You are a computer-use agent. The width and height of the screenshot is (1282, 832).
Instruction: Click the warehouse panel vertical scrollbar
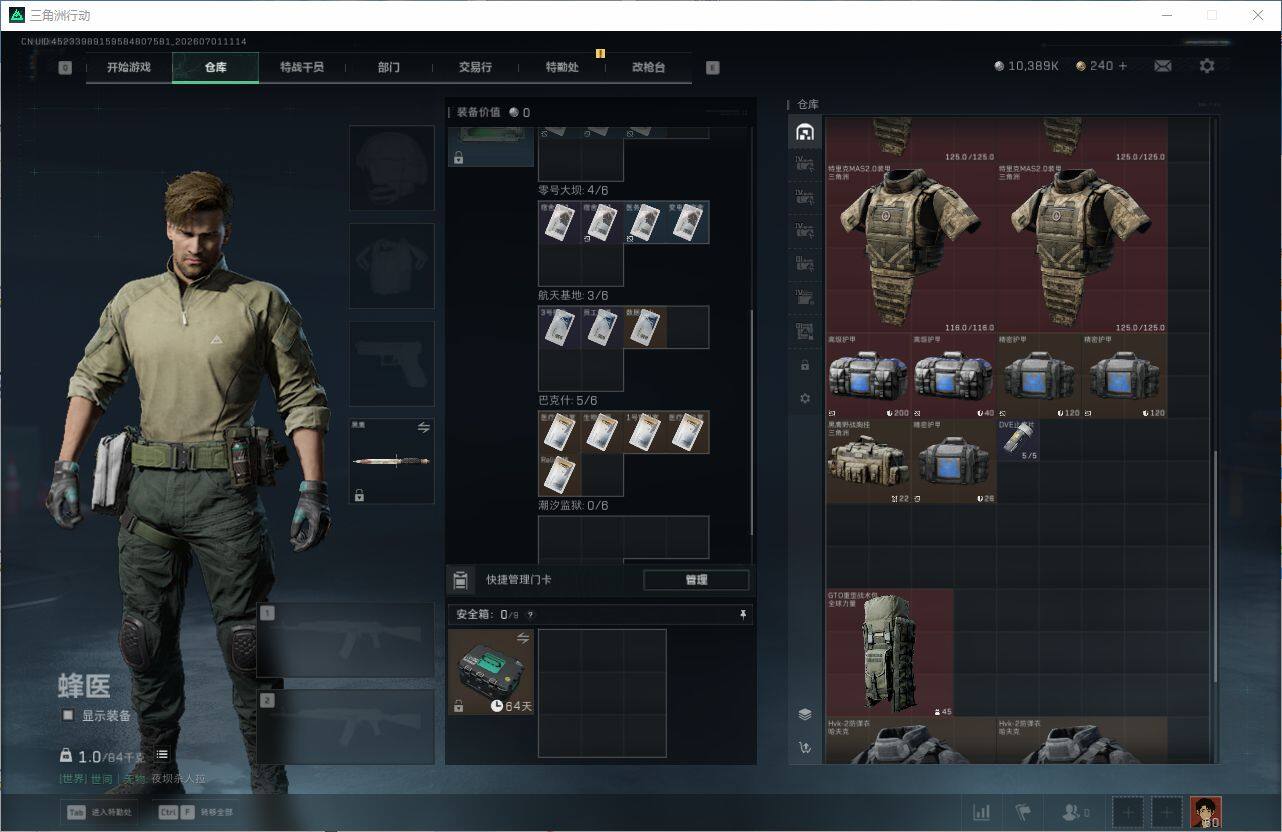[1215, 567]
